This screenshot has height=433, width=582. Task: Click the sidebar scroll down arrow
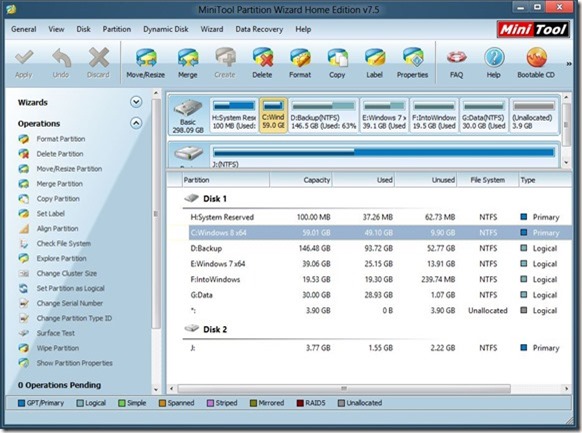point(156,390)
